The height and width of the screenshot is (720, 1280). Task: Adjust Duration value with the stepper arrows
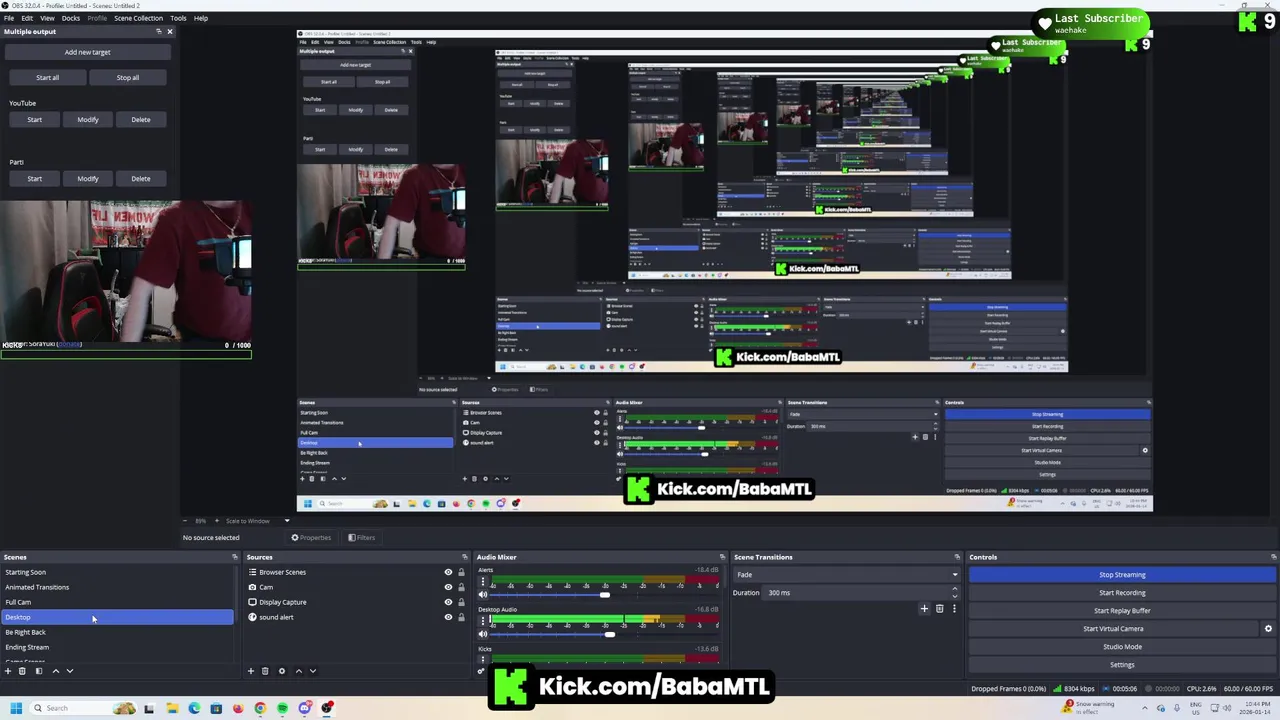(955, 593)
